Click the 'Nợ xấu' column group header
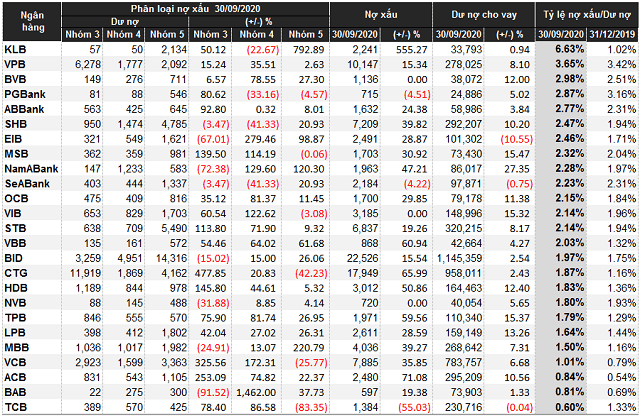 click(x=381, y=15)
